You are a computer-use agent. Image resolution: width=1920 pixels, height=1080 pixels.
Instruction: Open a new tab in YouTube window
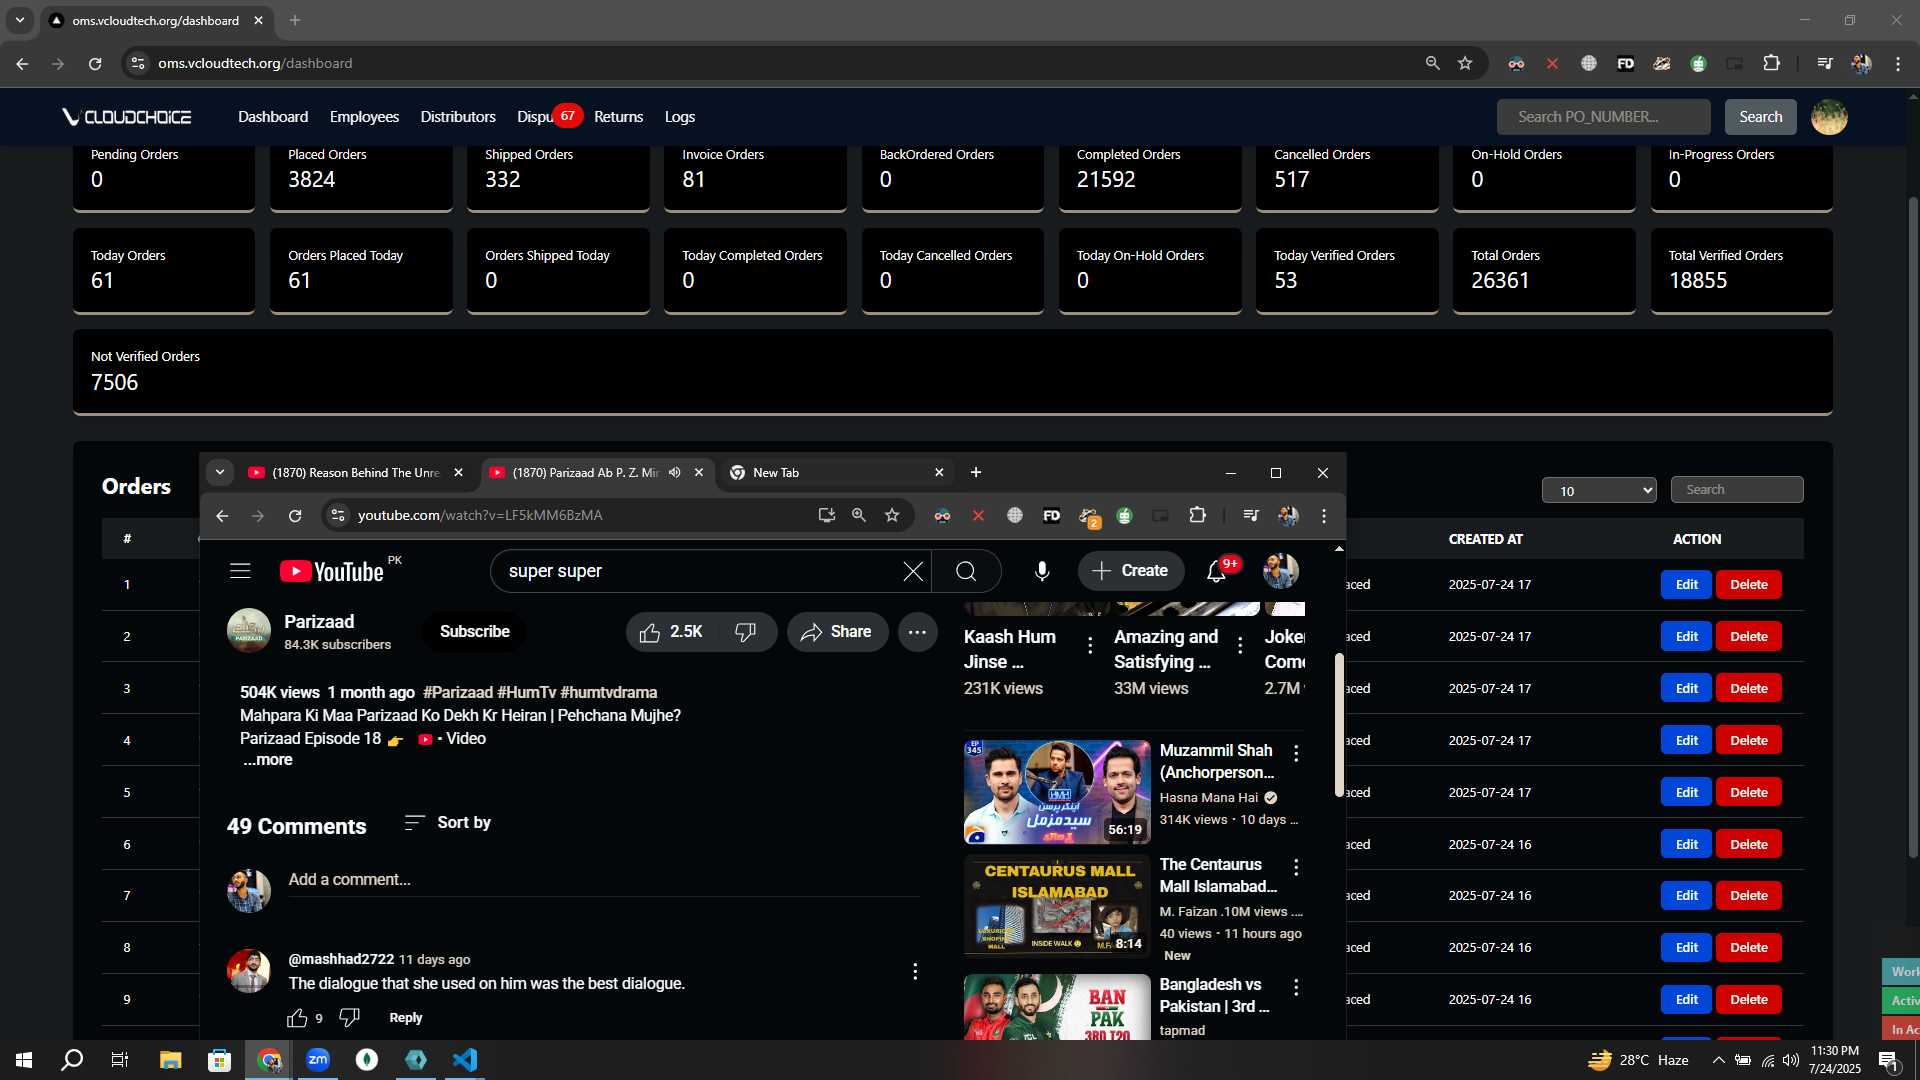click(976, 473)
